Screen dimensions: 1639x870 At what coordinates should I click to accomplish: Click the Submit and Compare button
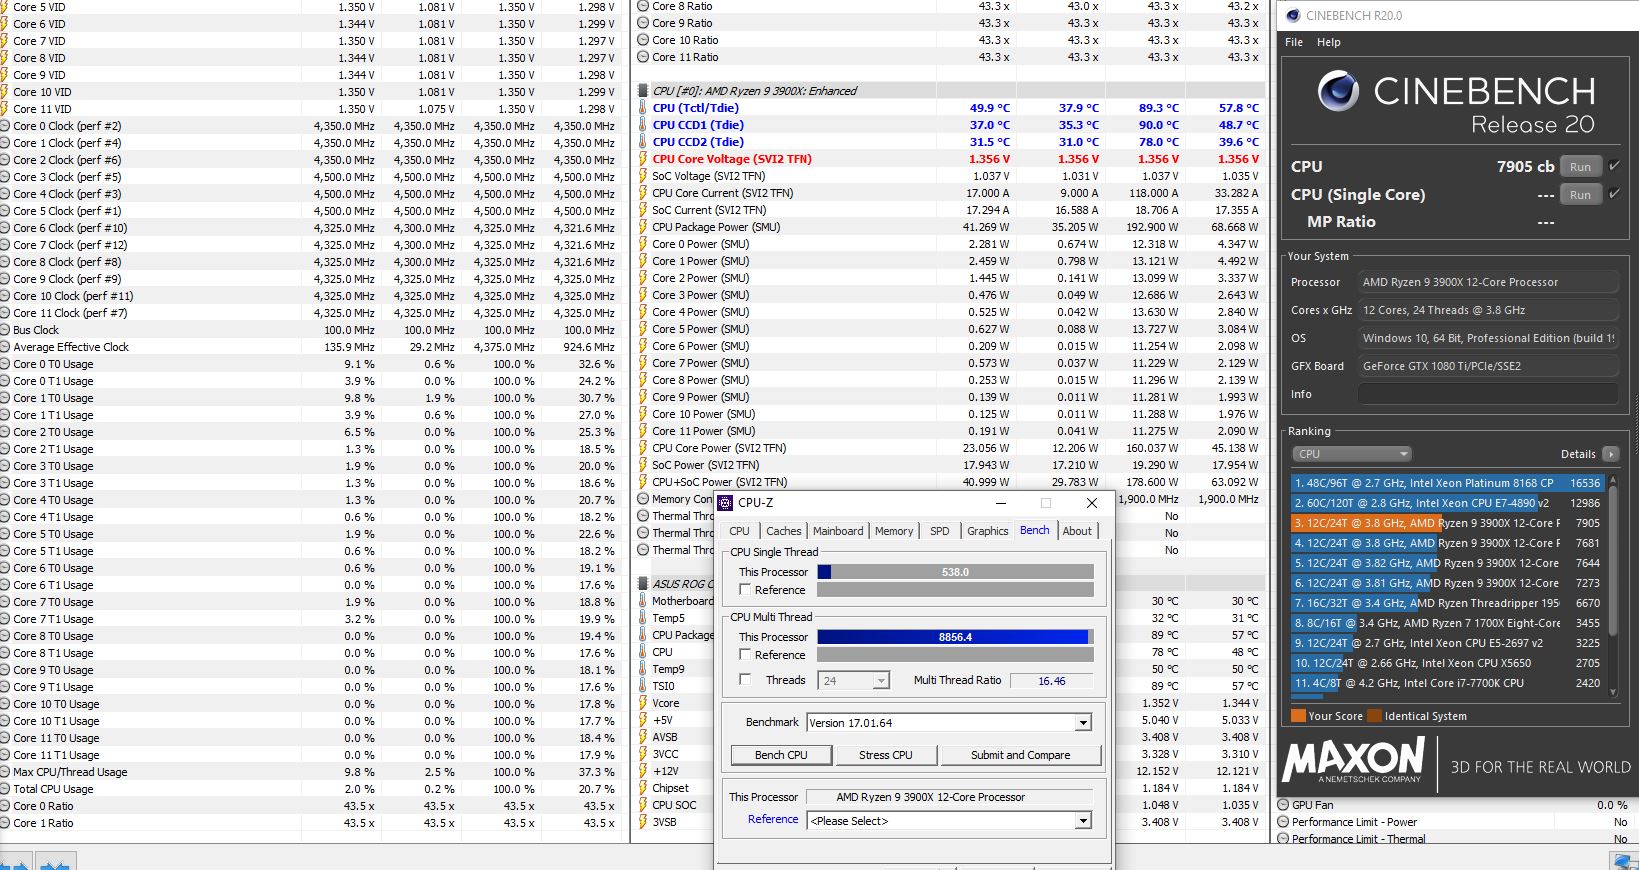click(1020, 755)
